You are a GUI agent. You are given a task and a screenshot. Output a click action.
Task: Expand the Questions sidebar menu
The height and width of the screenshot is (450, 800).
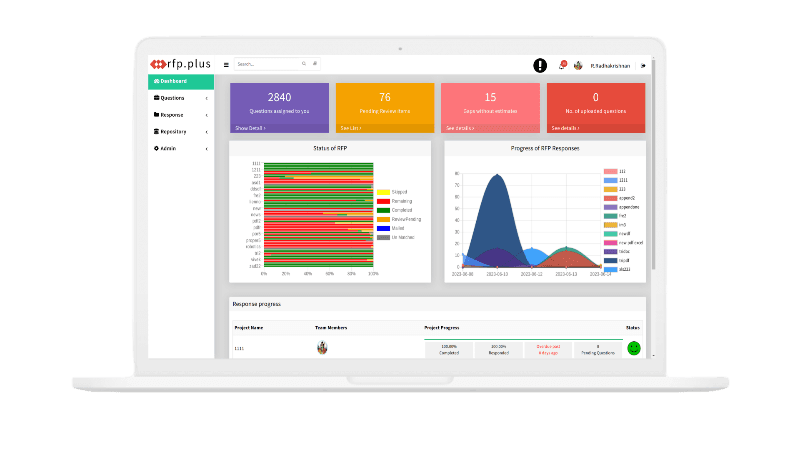(180, 98)
